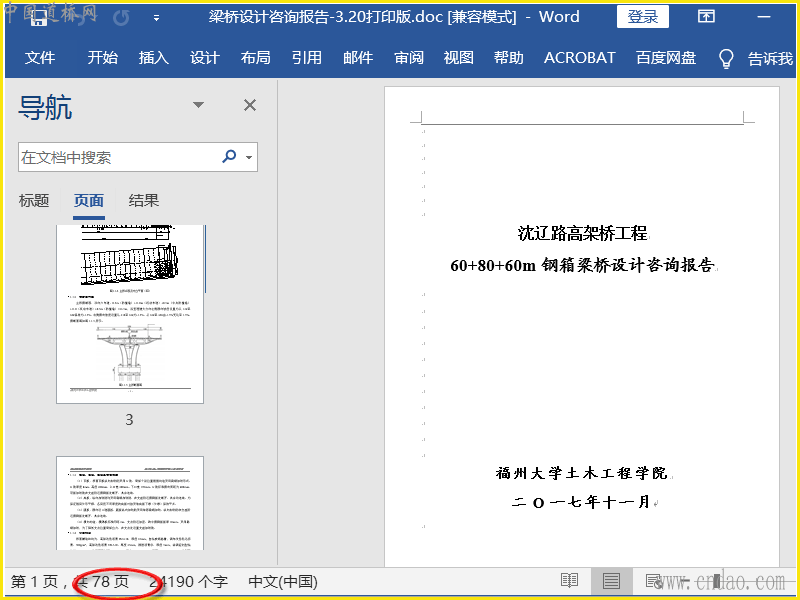This screenshot has height=600, width=800.
Task: Switch to the 布局 ribbon tab
Action: coord(256,58)
